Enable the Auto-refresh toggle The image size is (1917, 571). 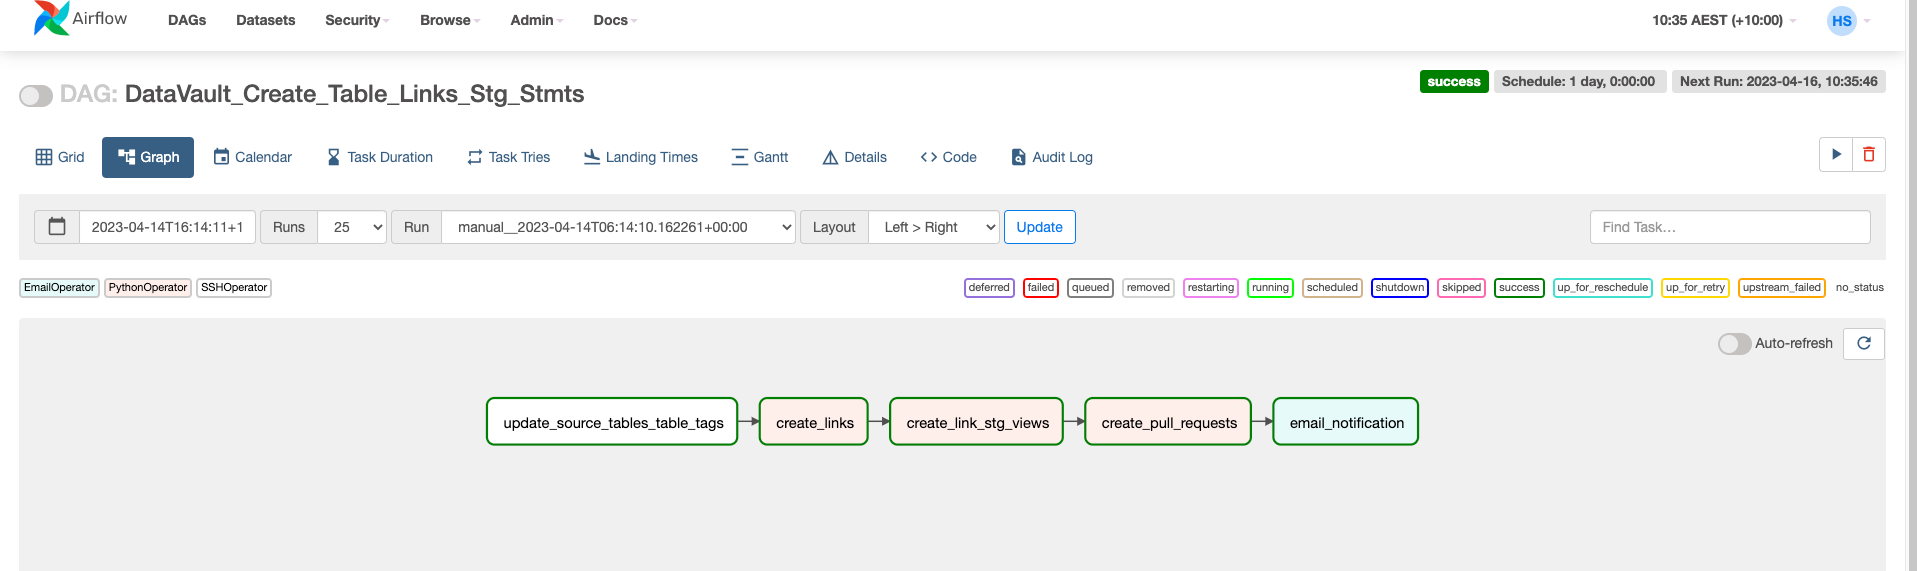click(1734, 343)
